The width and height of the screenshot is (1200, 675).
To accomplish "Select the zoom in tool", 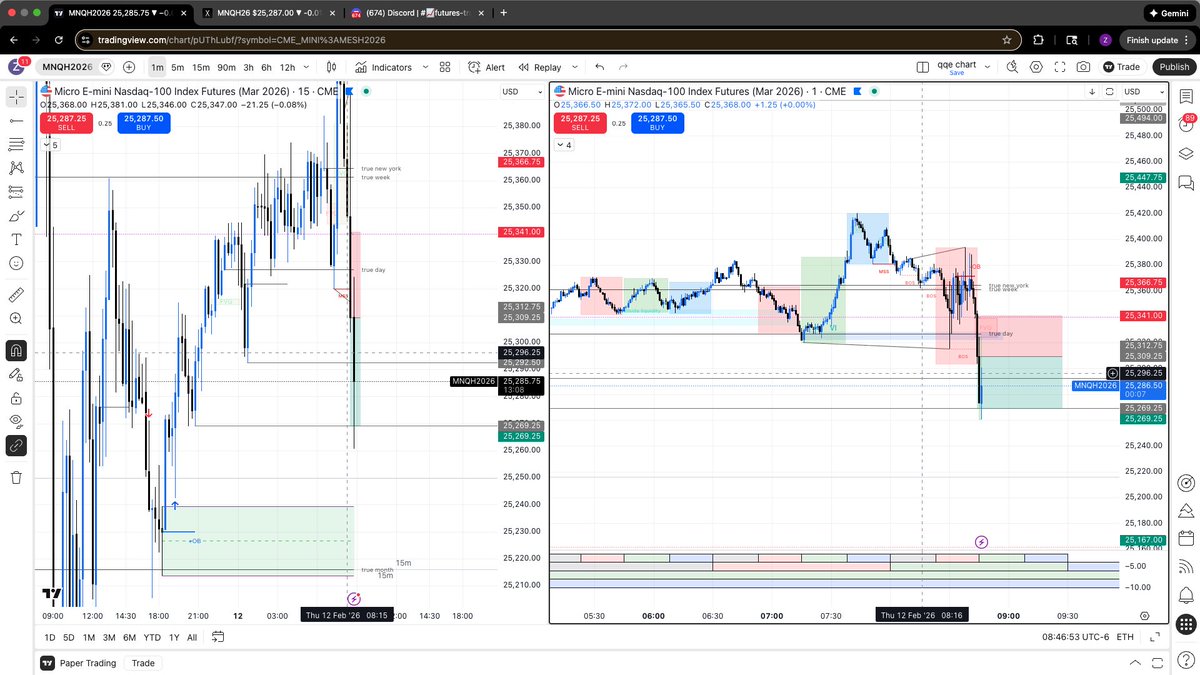I will [16, 319].
